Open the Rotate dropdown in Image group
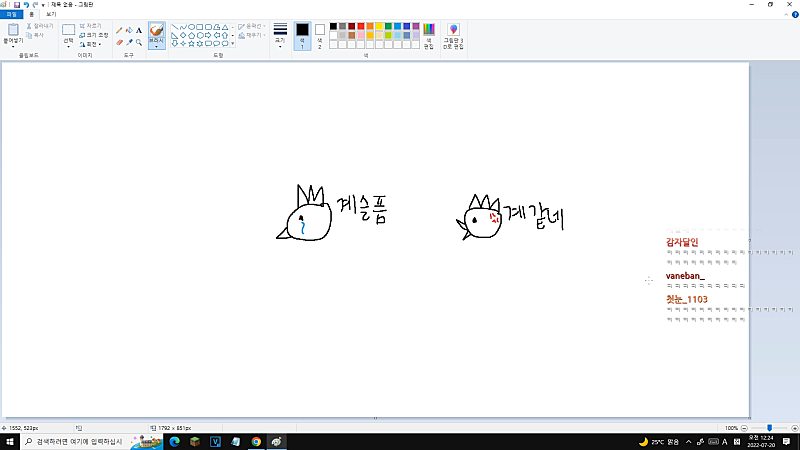The width and height of the screenshot is (800, 450). coord(91,44)
